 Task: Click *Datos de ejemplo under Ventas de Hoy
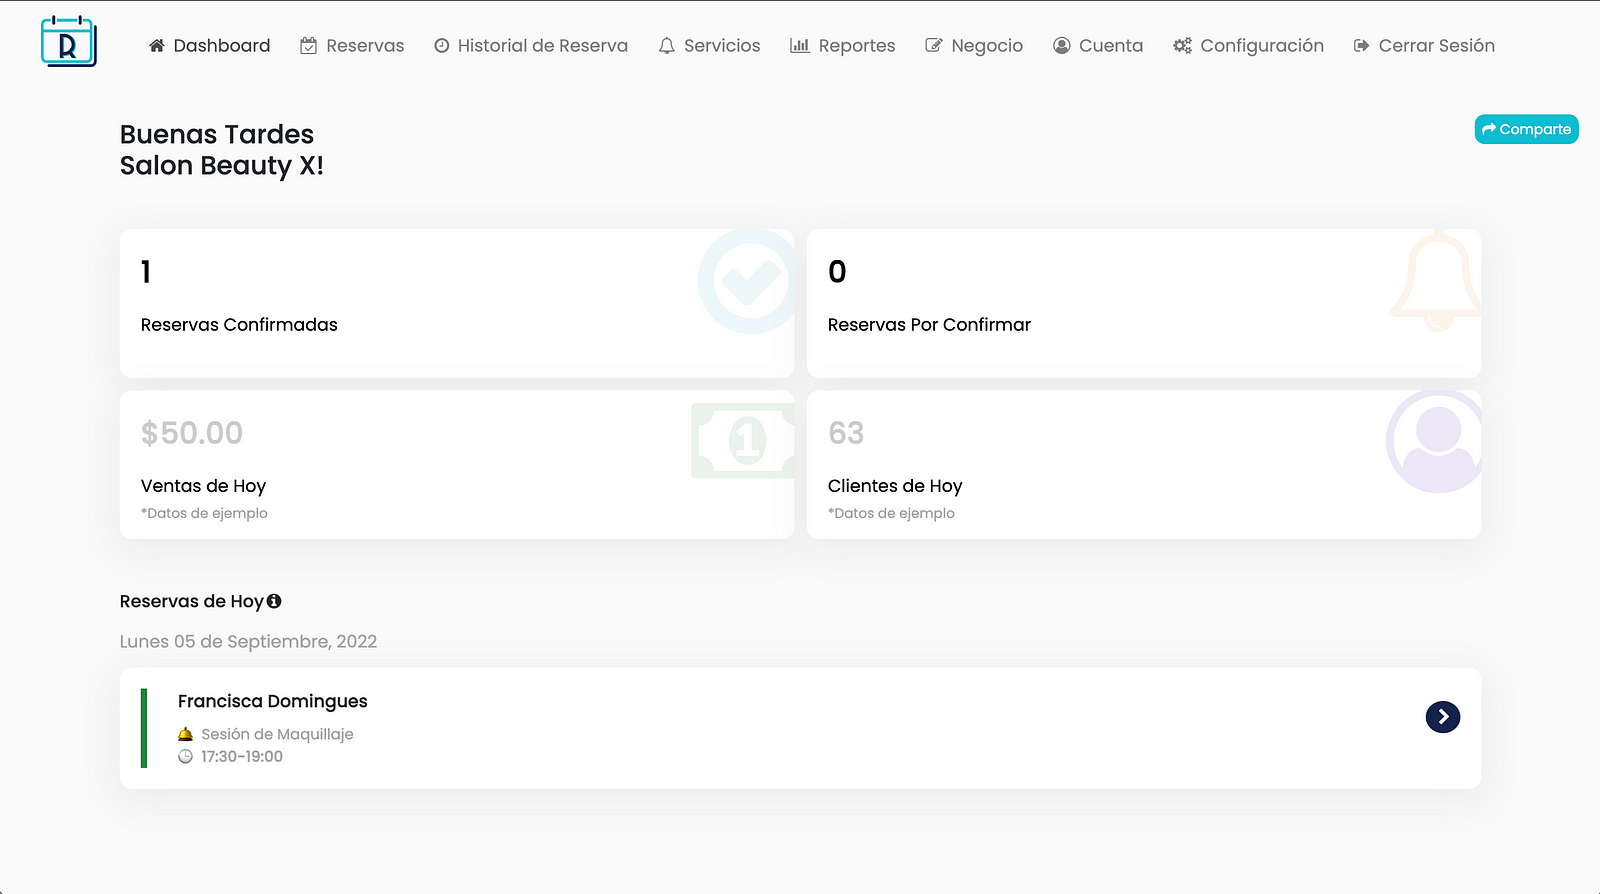click(204, 513)
